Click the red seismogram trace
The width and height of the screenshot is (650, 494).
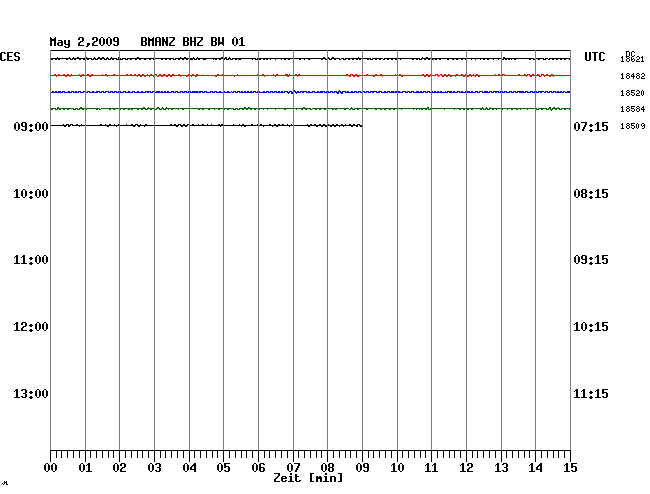(310, 75)
